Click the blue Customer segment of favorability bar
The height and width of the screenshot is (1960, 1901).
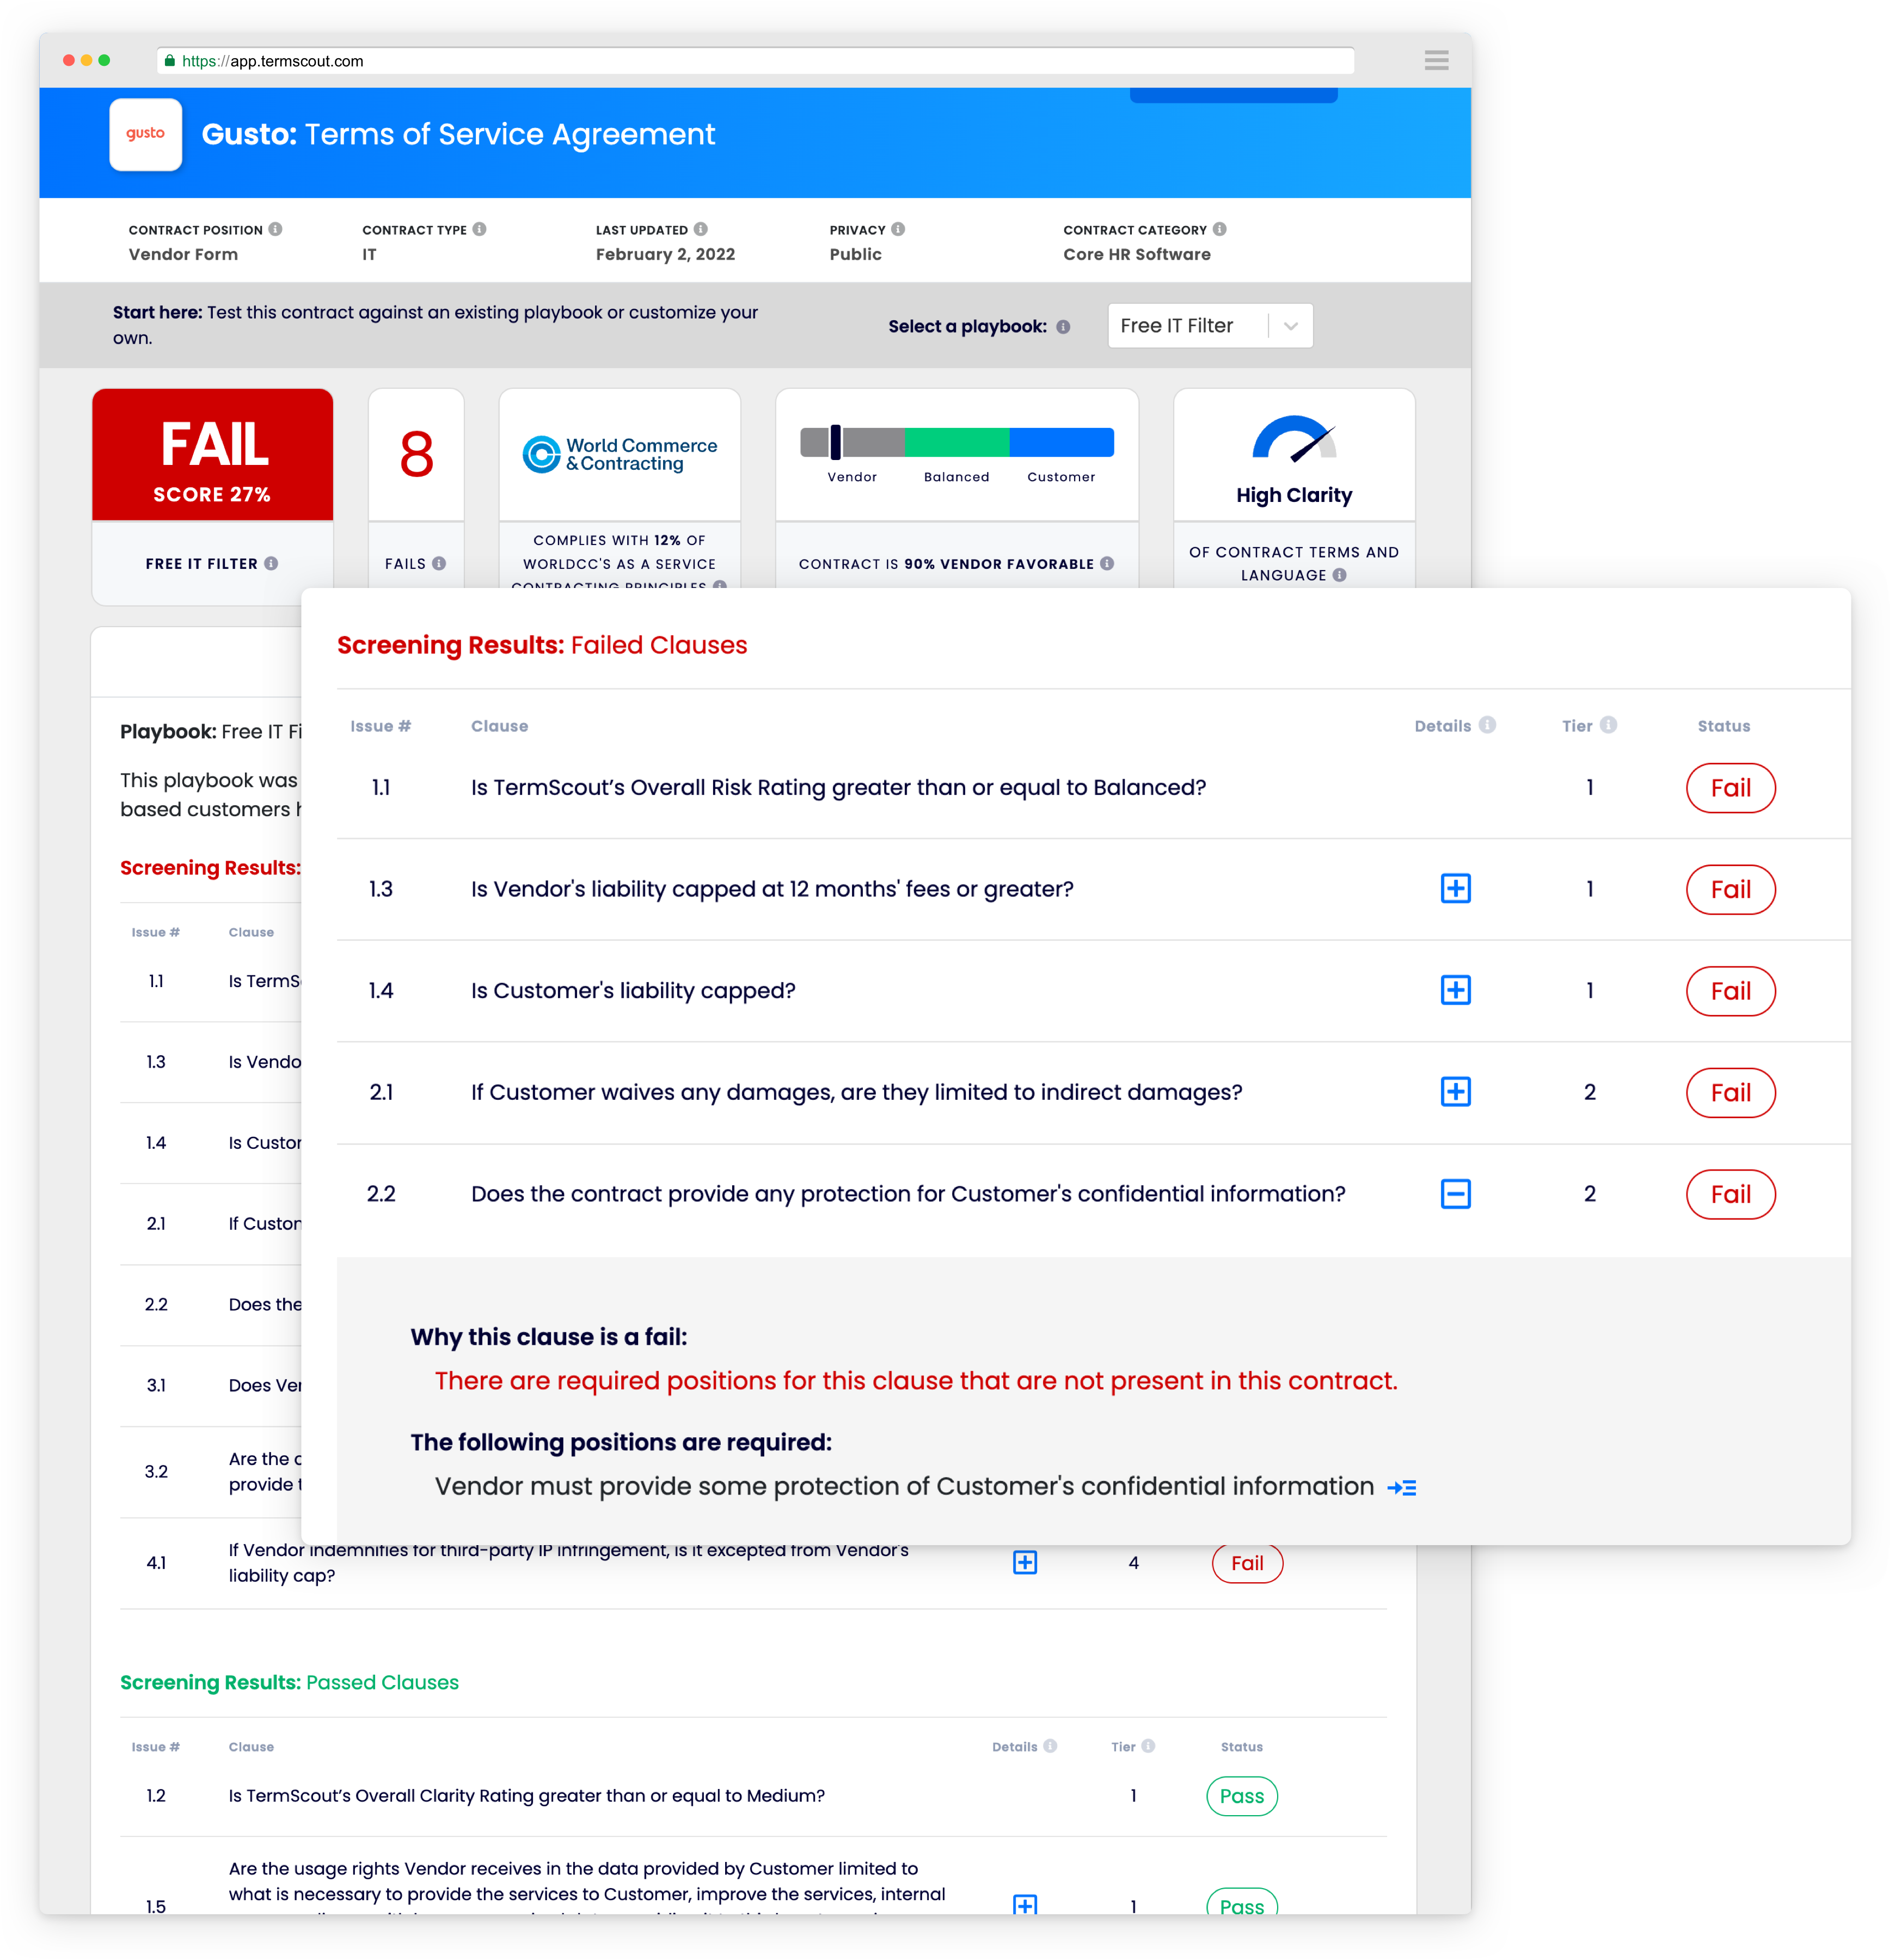coord(1062,442)
